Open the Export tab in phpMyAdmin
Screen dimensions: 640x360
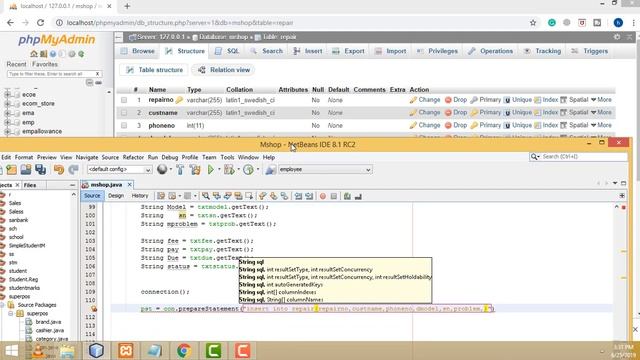(348, 51)
